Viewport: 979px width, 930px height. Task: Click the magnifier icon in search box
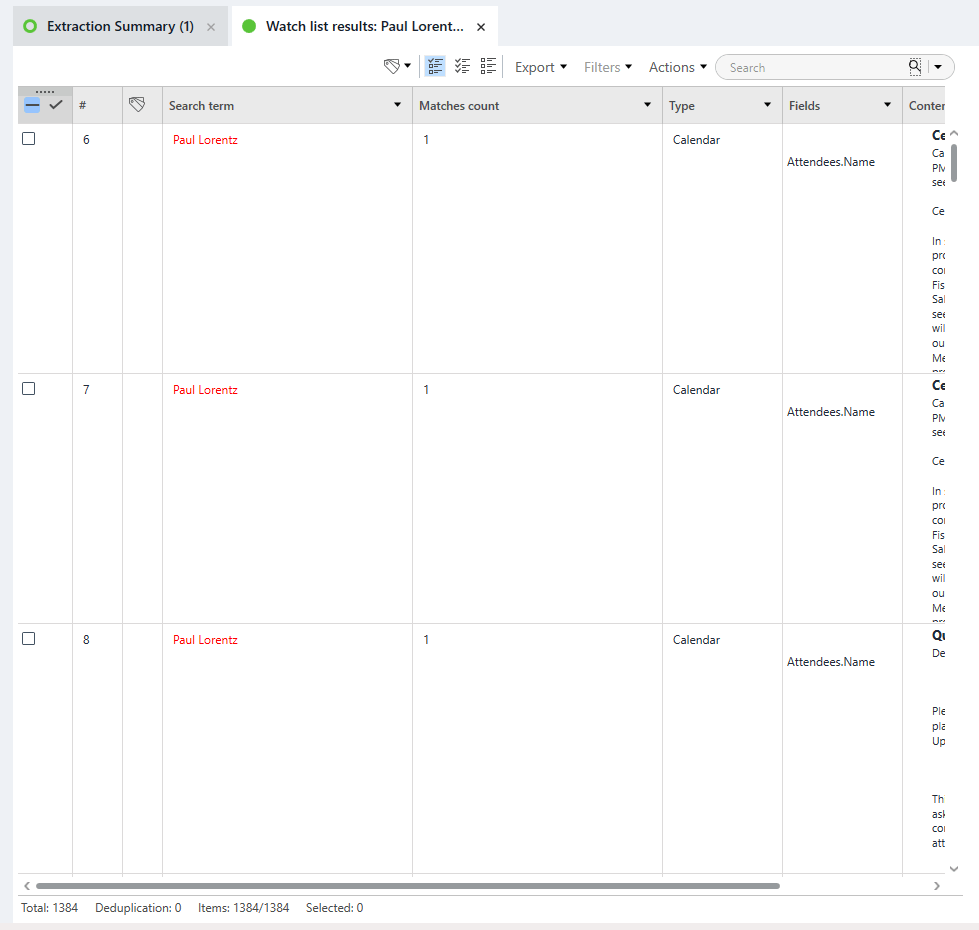tap(914, 67)
